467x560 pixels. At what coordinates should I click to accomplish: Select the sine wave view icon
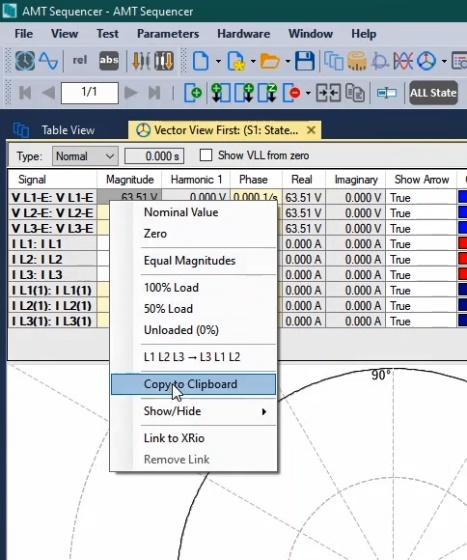coord(49,61)
